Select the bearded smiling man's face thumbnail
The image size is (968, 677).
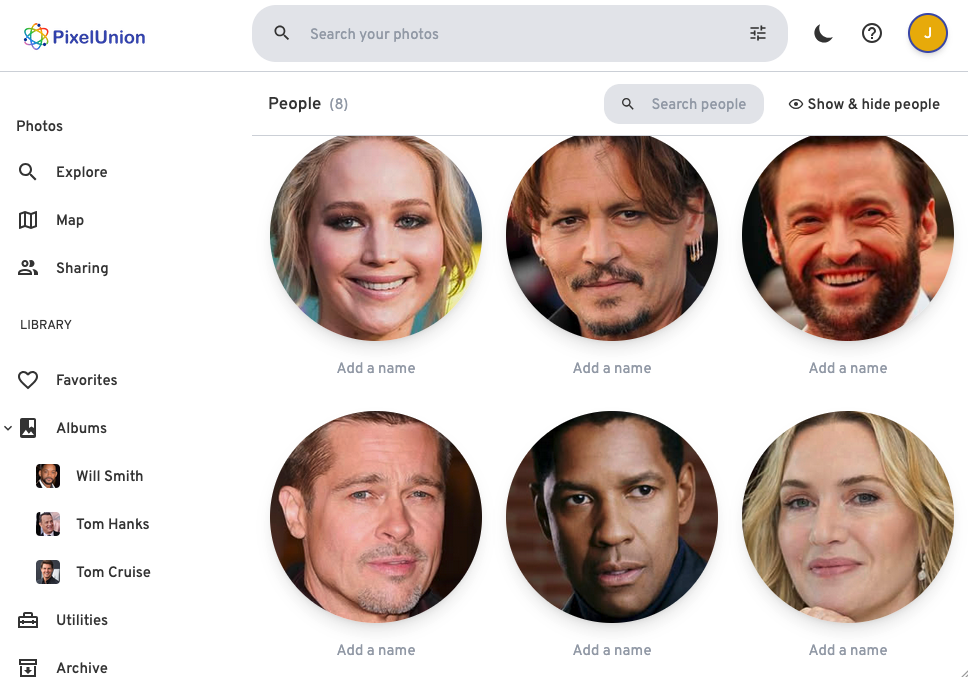point(848,238)
